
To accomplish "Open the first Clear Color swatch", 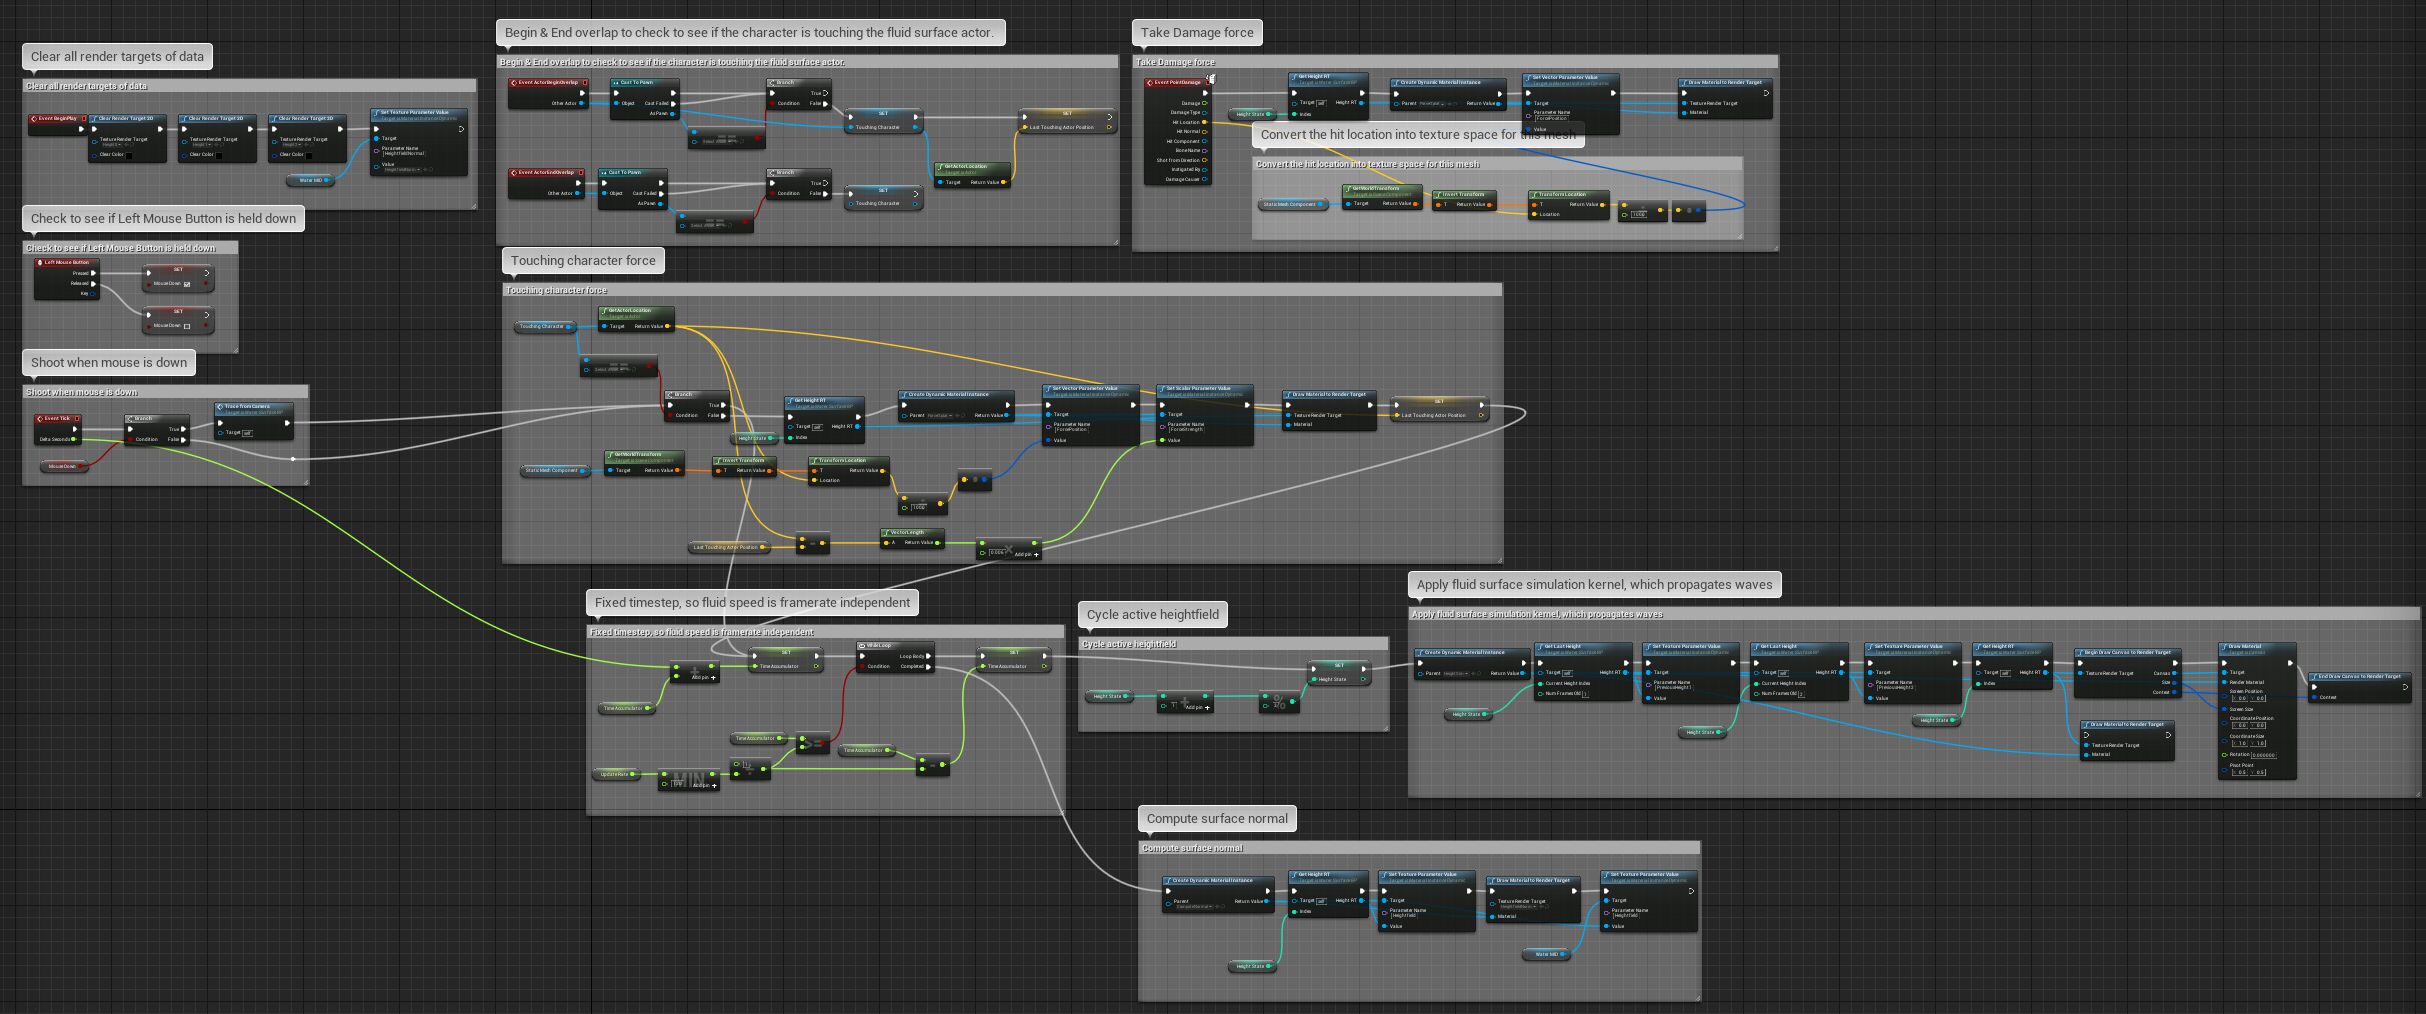I will tap(128, 155).
